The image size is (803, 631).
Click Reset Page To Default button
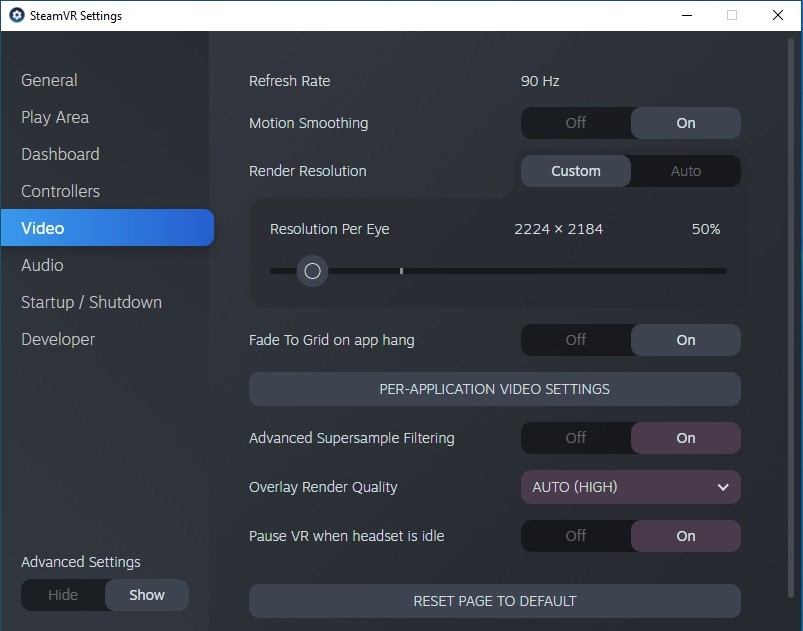(x=495, y=601)
